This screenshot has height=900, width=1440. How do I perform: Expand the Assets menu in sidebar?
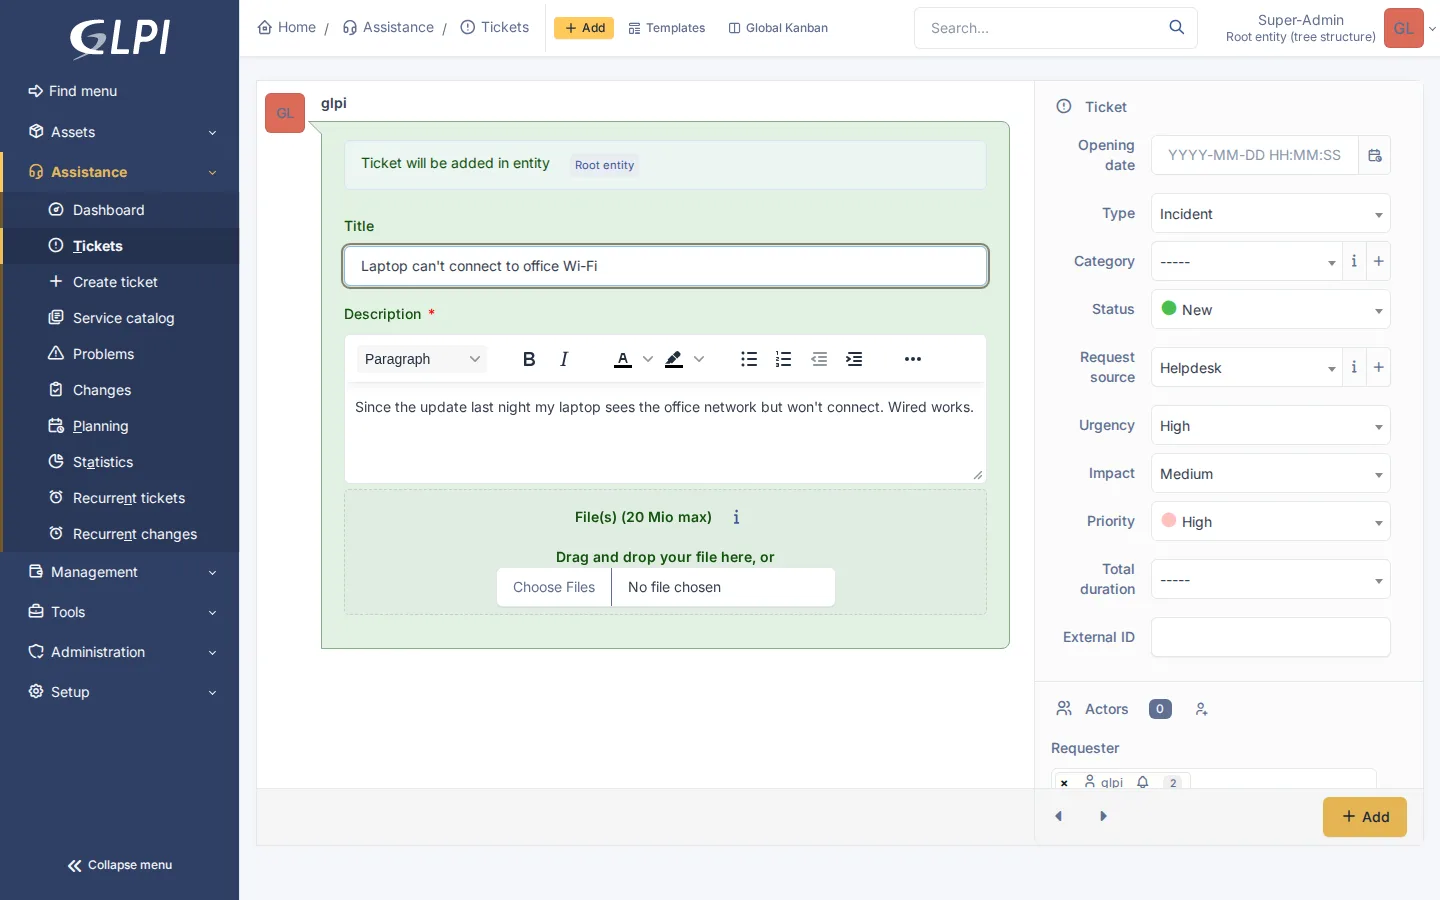(120, 132)
